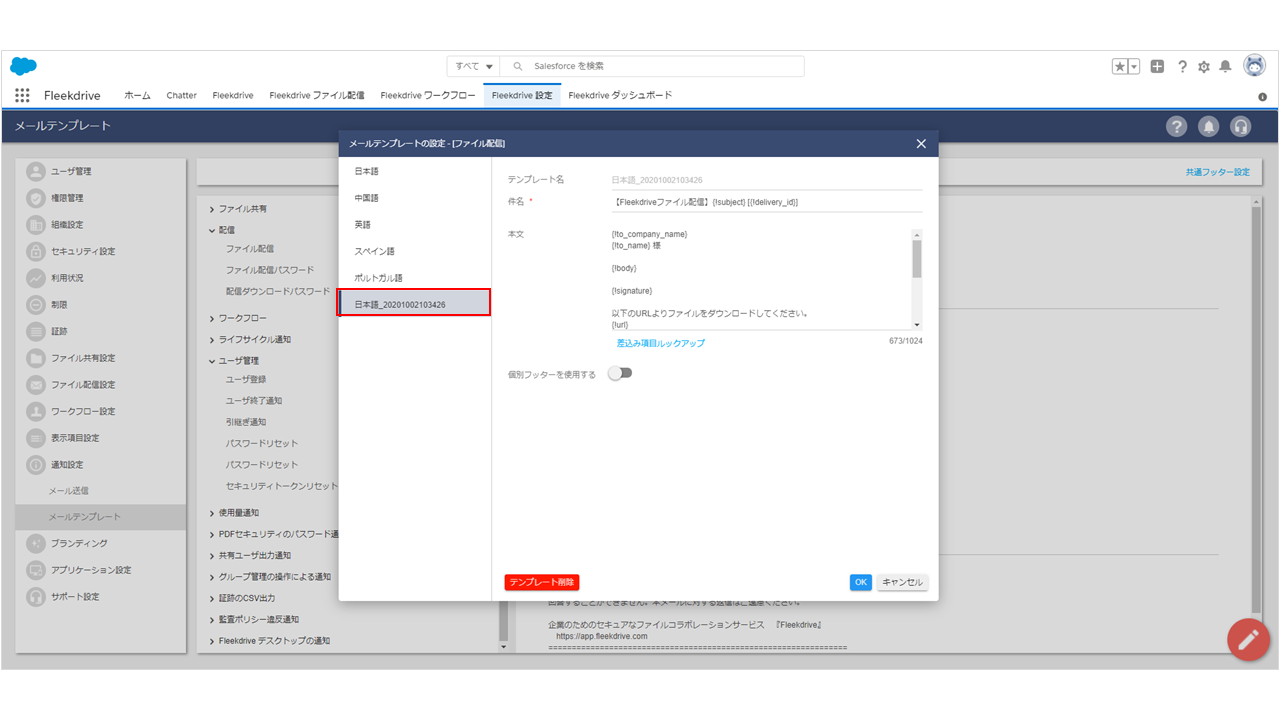Click the 件名 subject input field
Image resolution: width=1280 pixels, height=720 pixels.
click(x=766, y=202)
